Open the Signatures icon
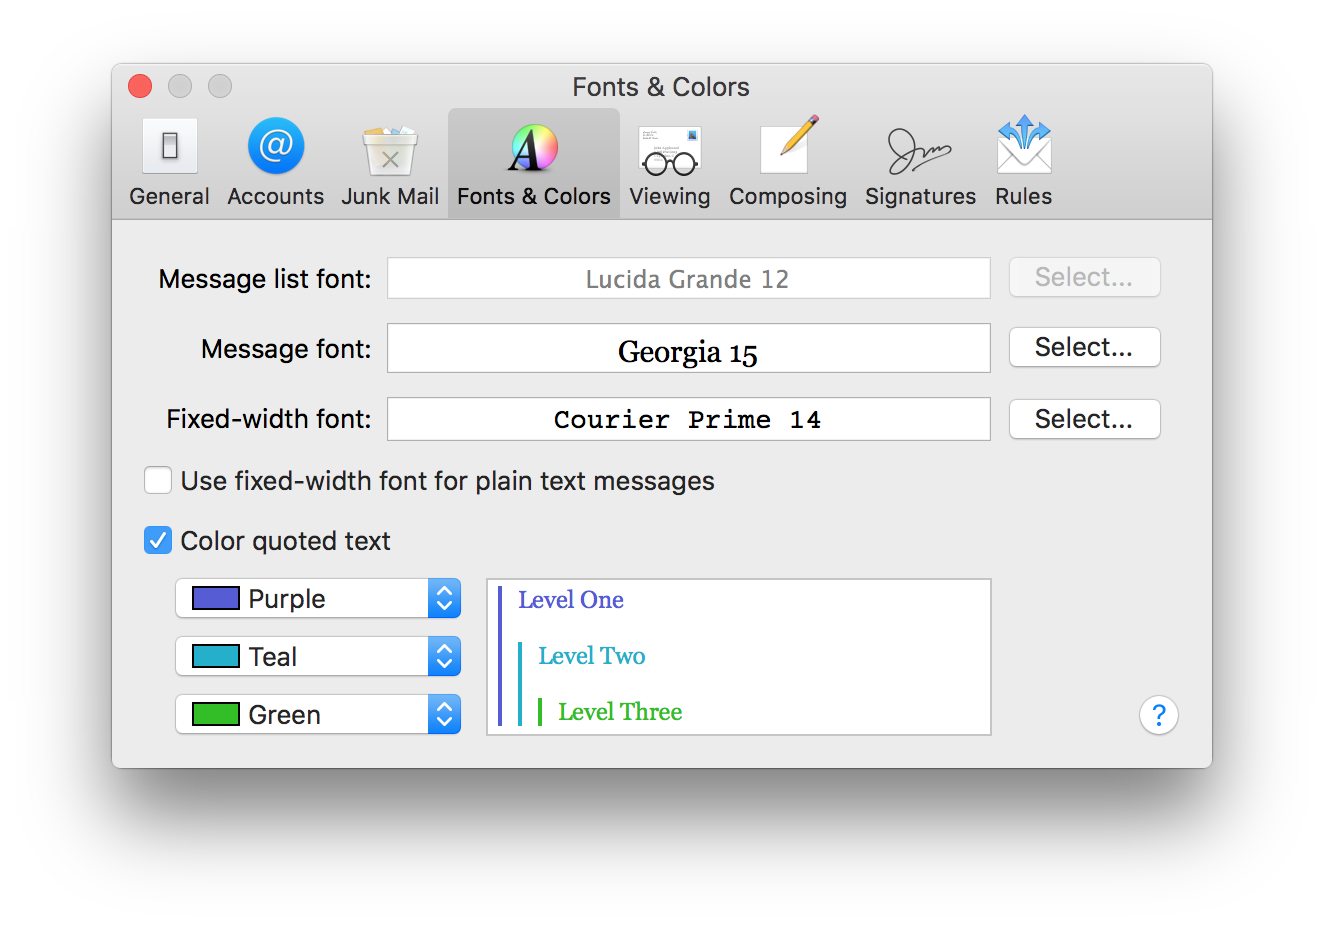This screenshot has width=1324, height=928. pyautogui.click(x=919, y=151)
